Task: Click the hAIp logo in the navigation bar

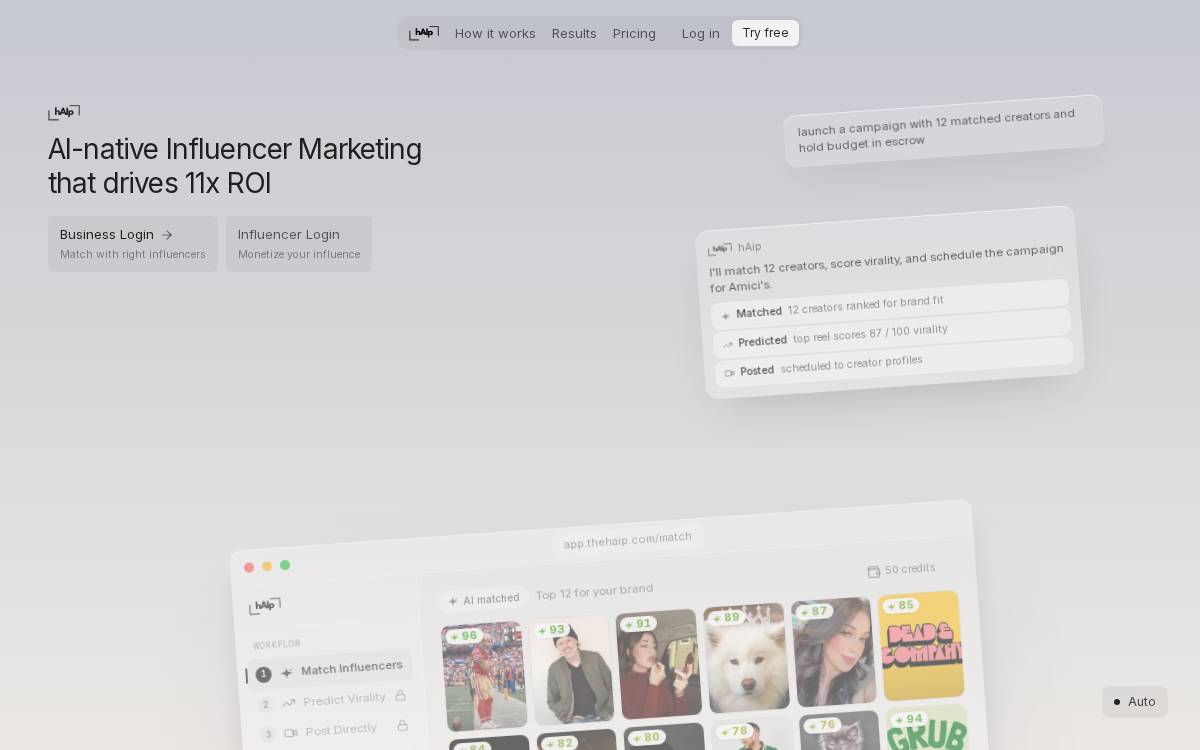Action: coord(424,33)
